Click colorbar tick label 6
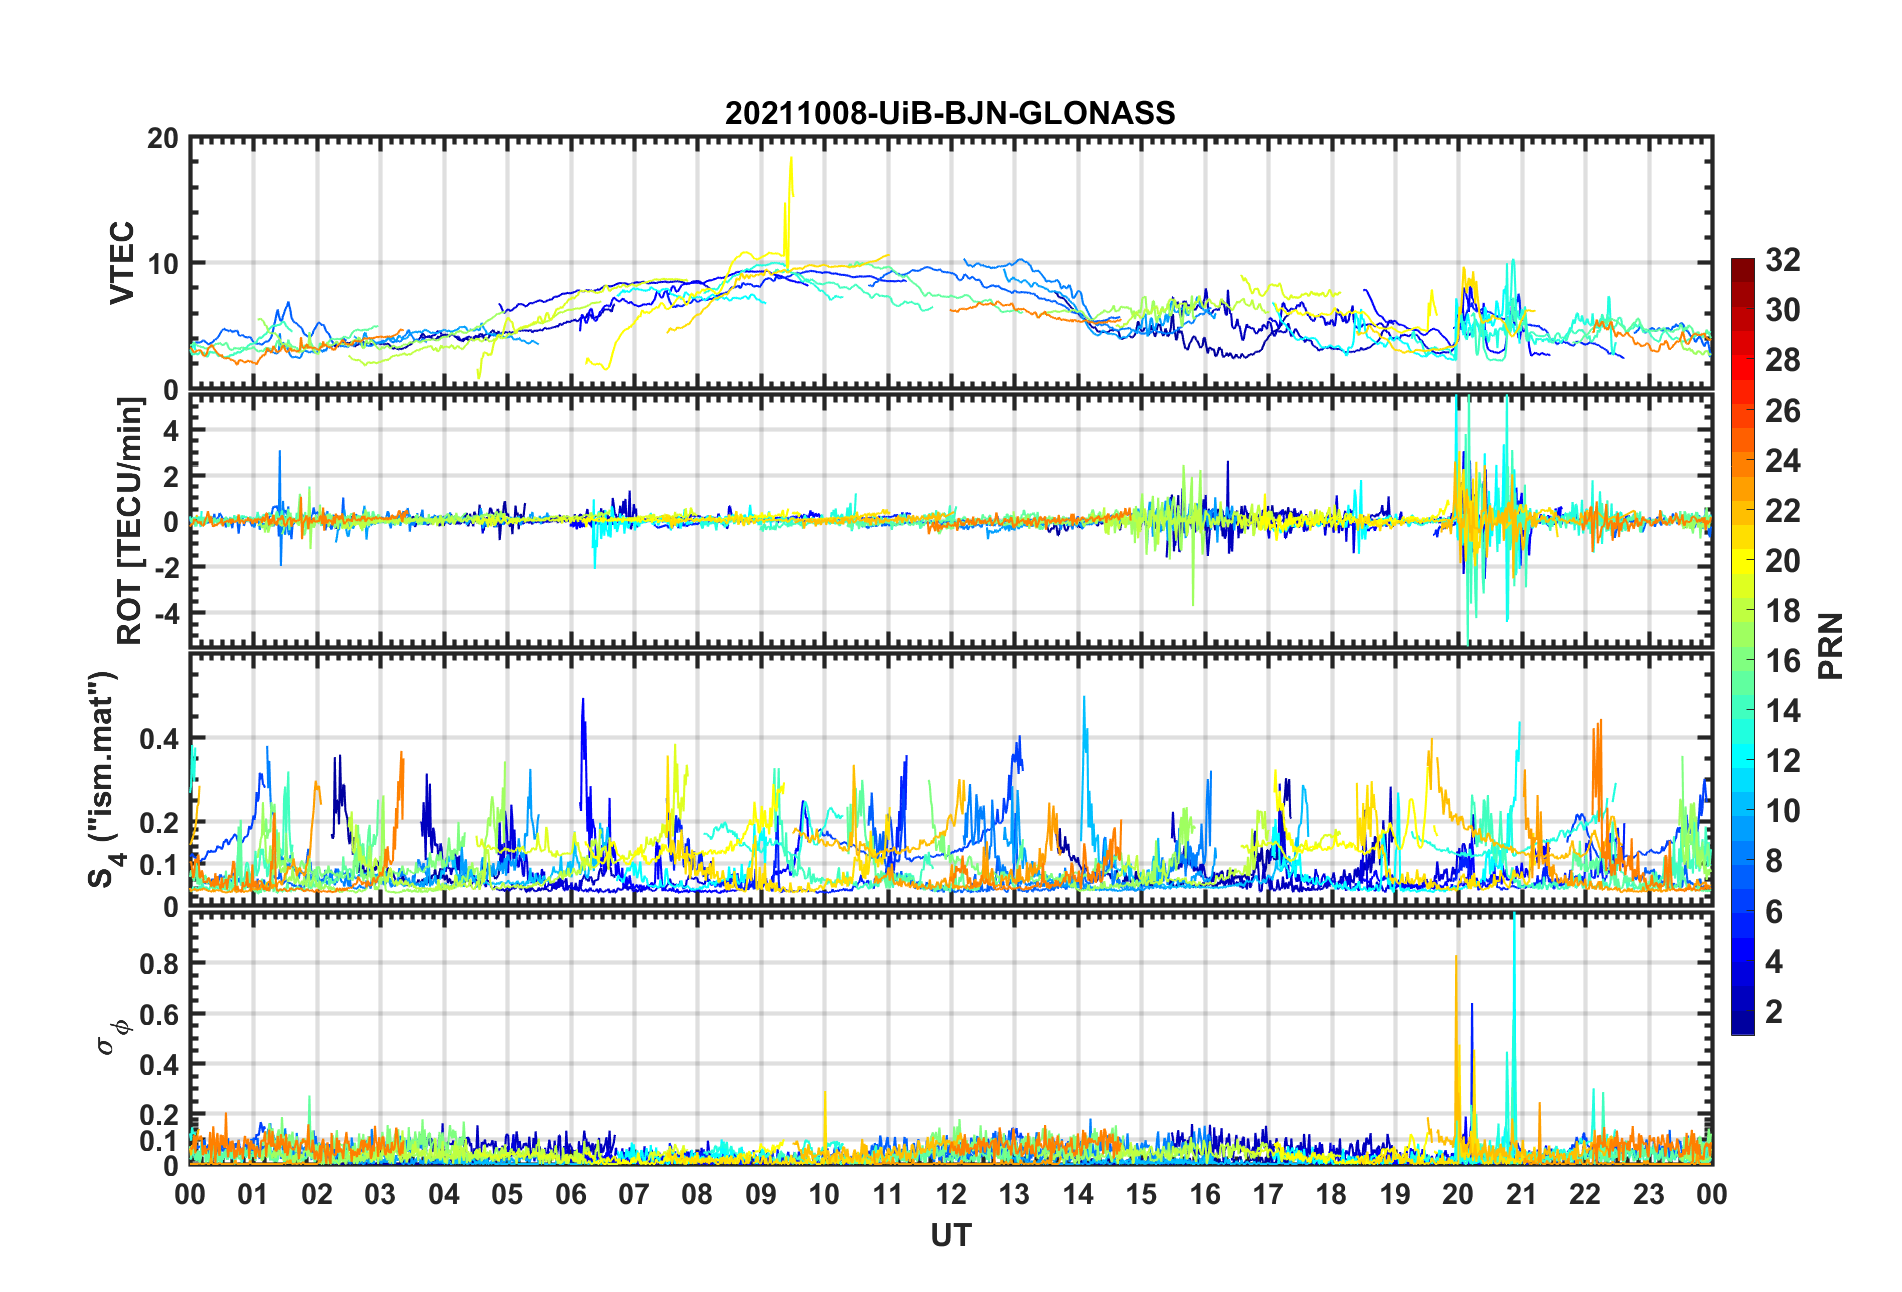Image resolution: width=1902 pixels, height=1292 pixels. [1774, 912]
